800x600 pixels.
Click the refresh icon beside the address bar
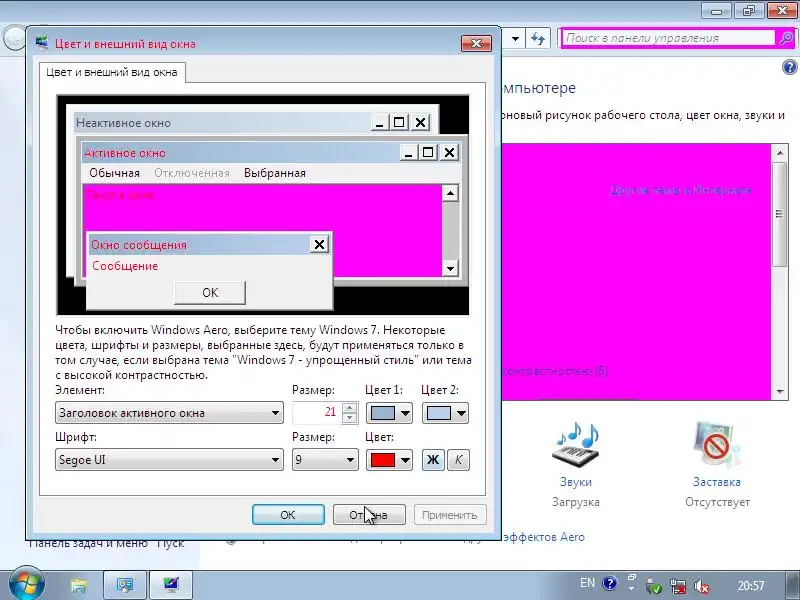[538, 38]
